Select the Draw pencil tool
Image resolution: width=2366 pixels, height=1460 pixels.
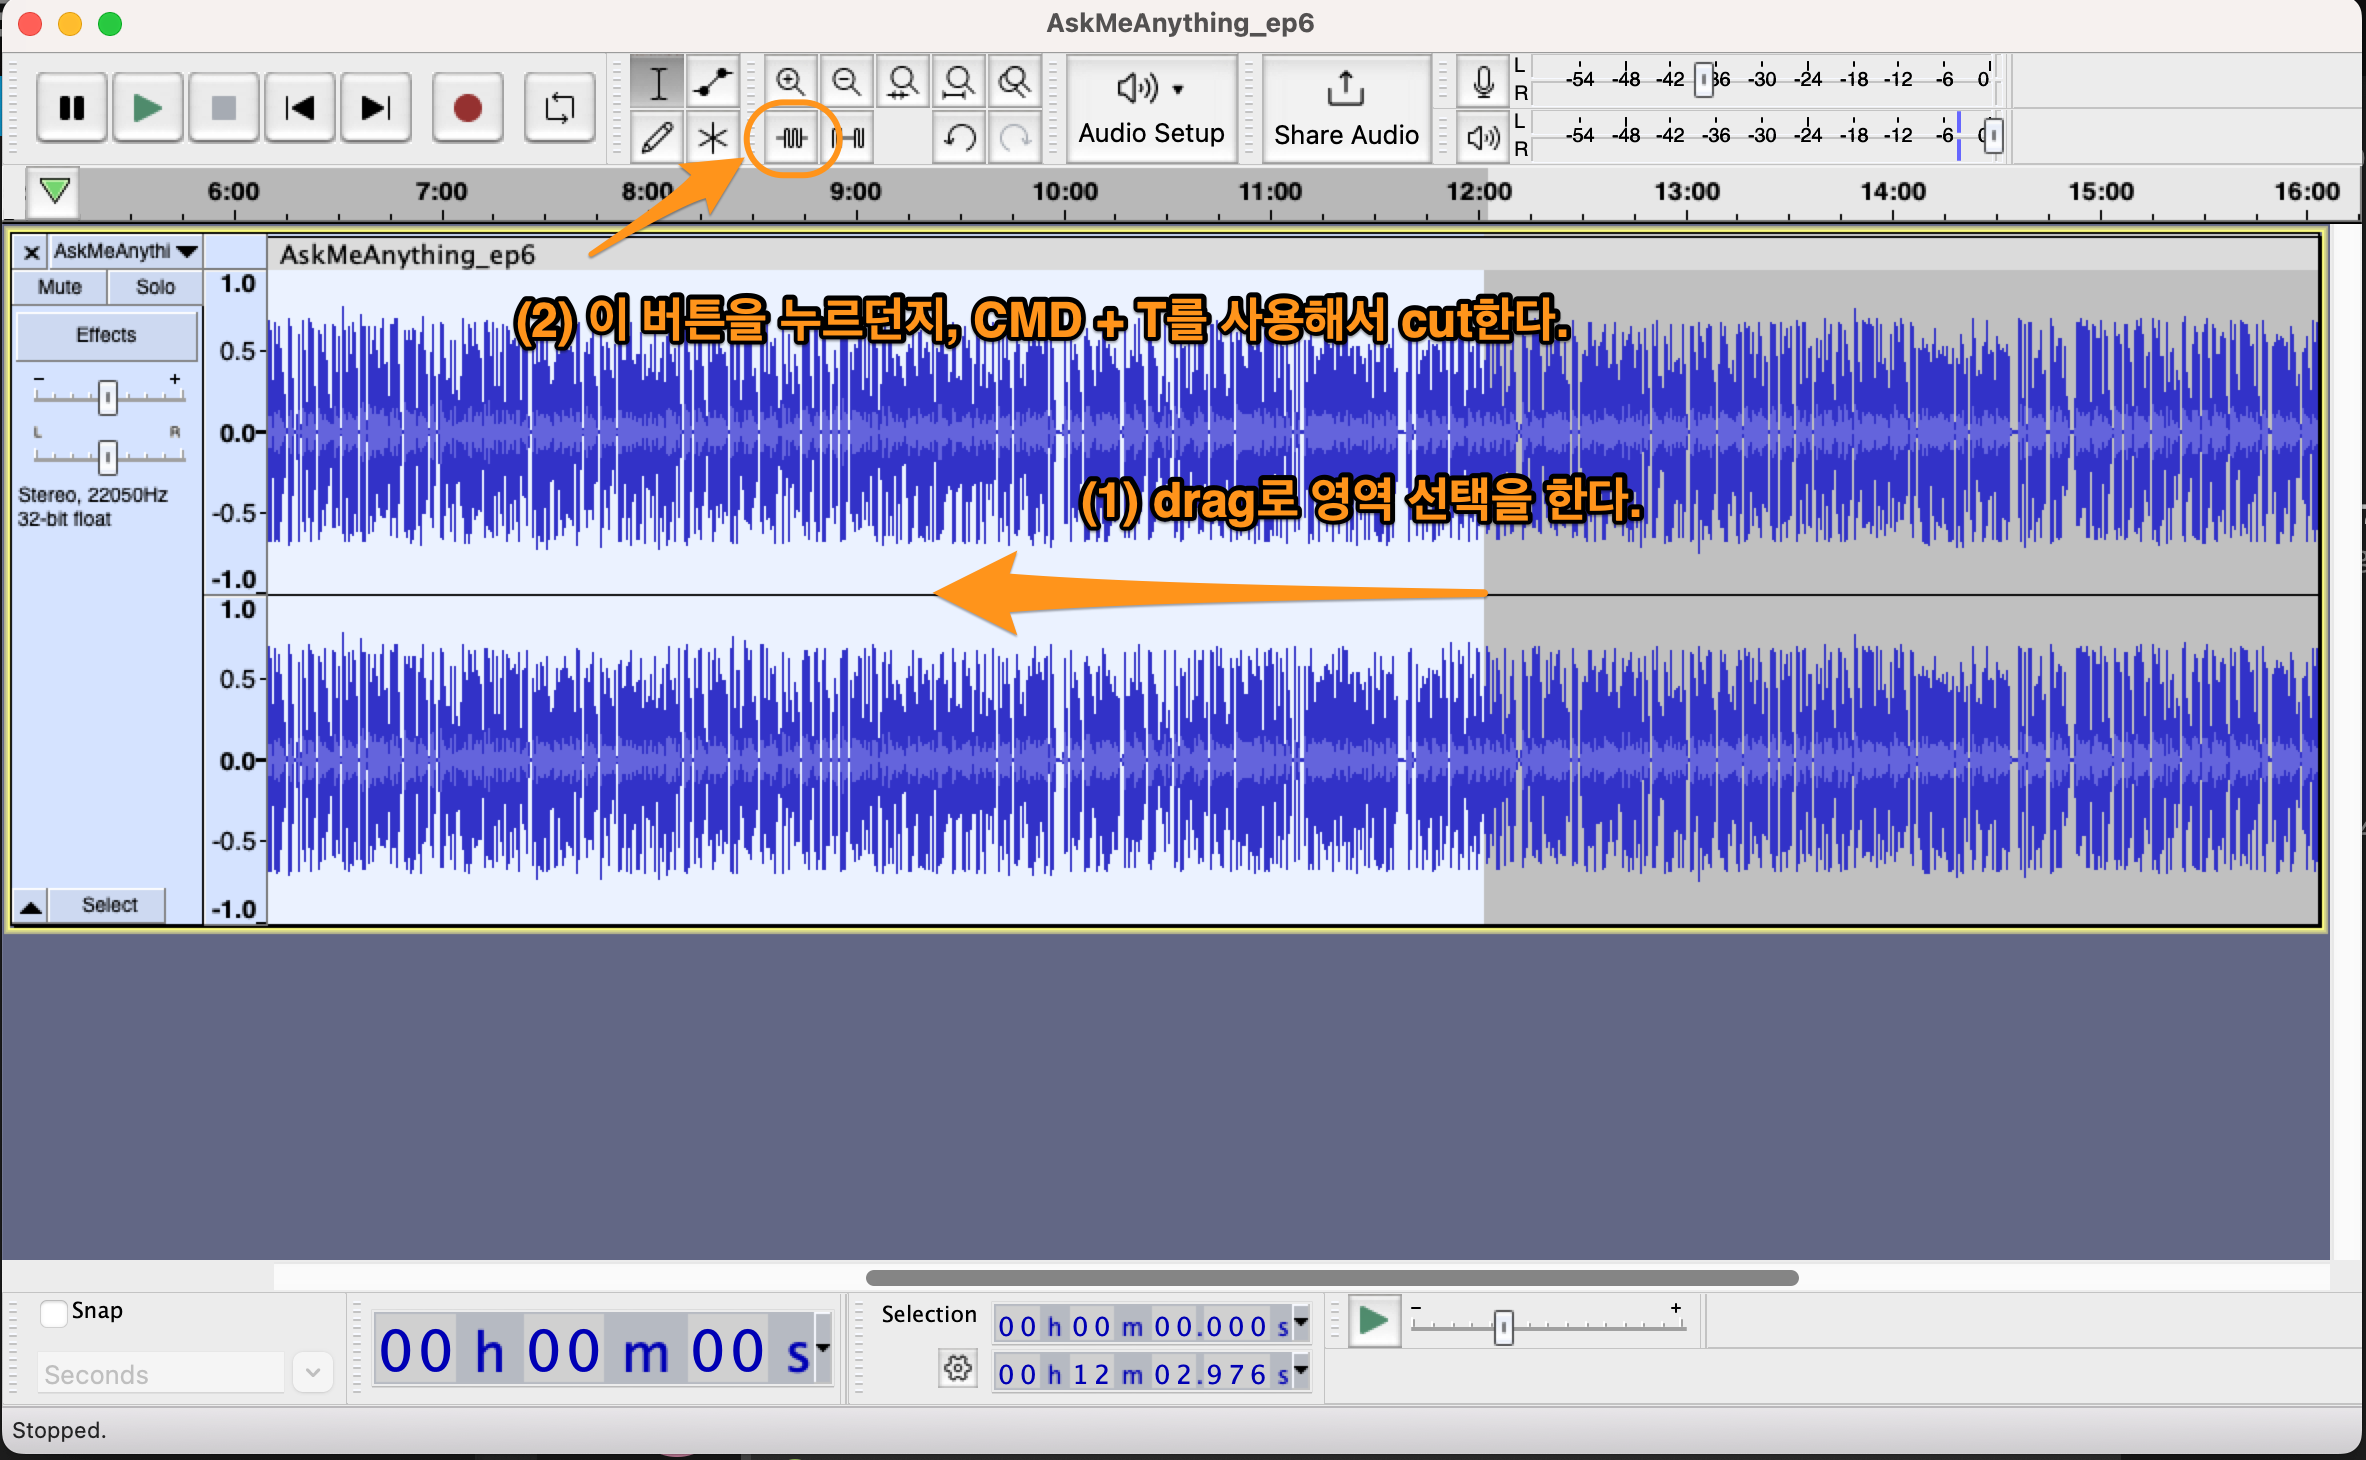[x=657, y=137]
